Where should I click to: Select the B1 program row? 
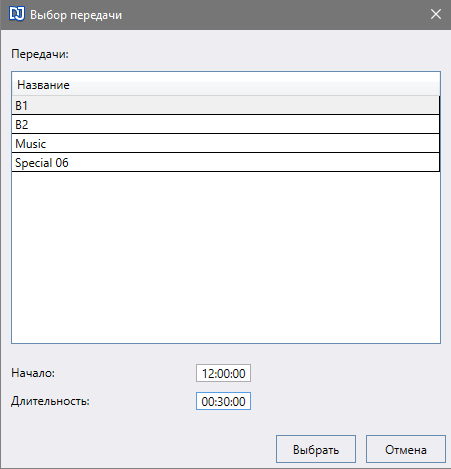[226, 105]
